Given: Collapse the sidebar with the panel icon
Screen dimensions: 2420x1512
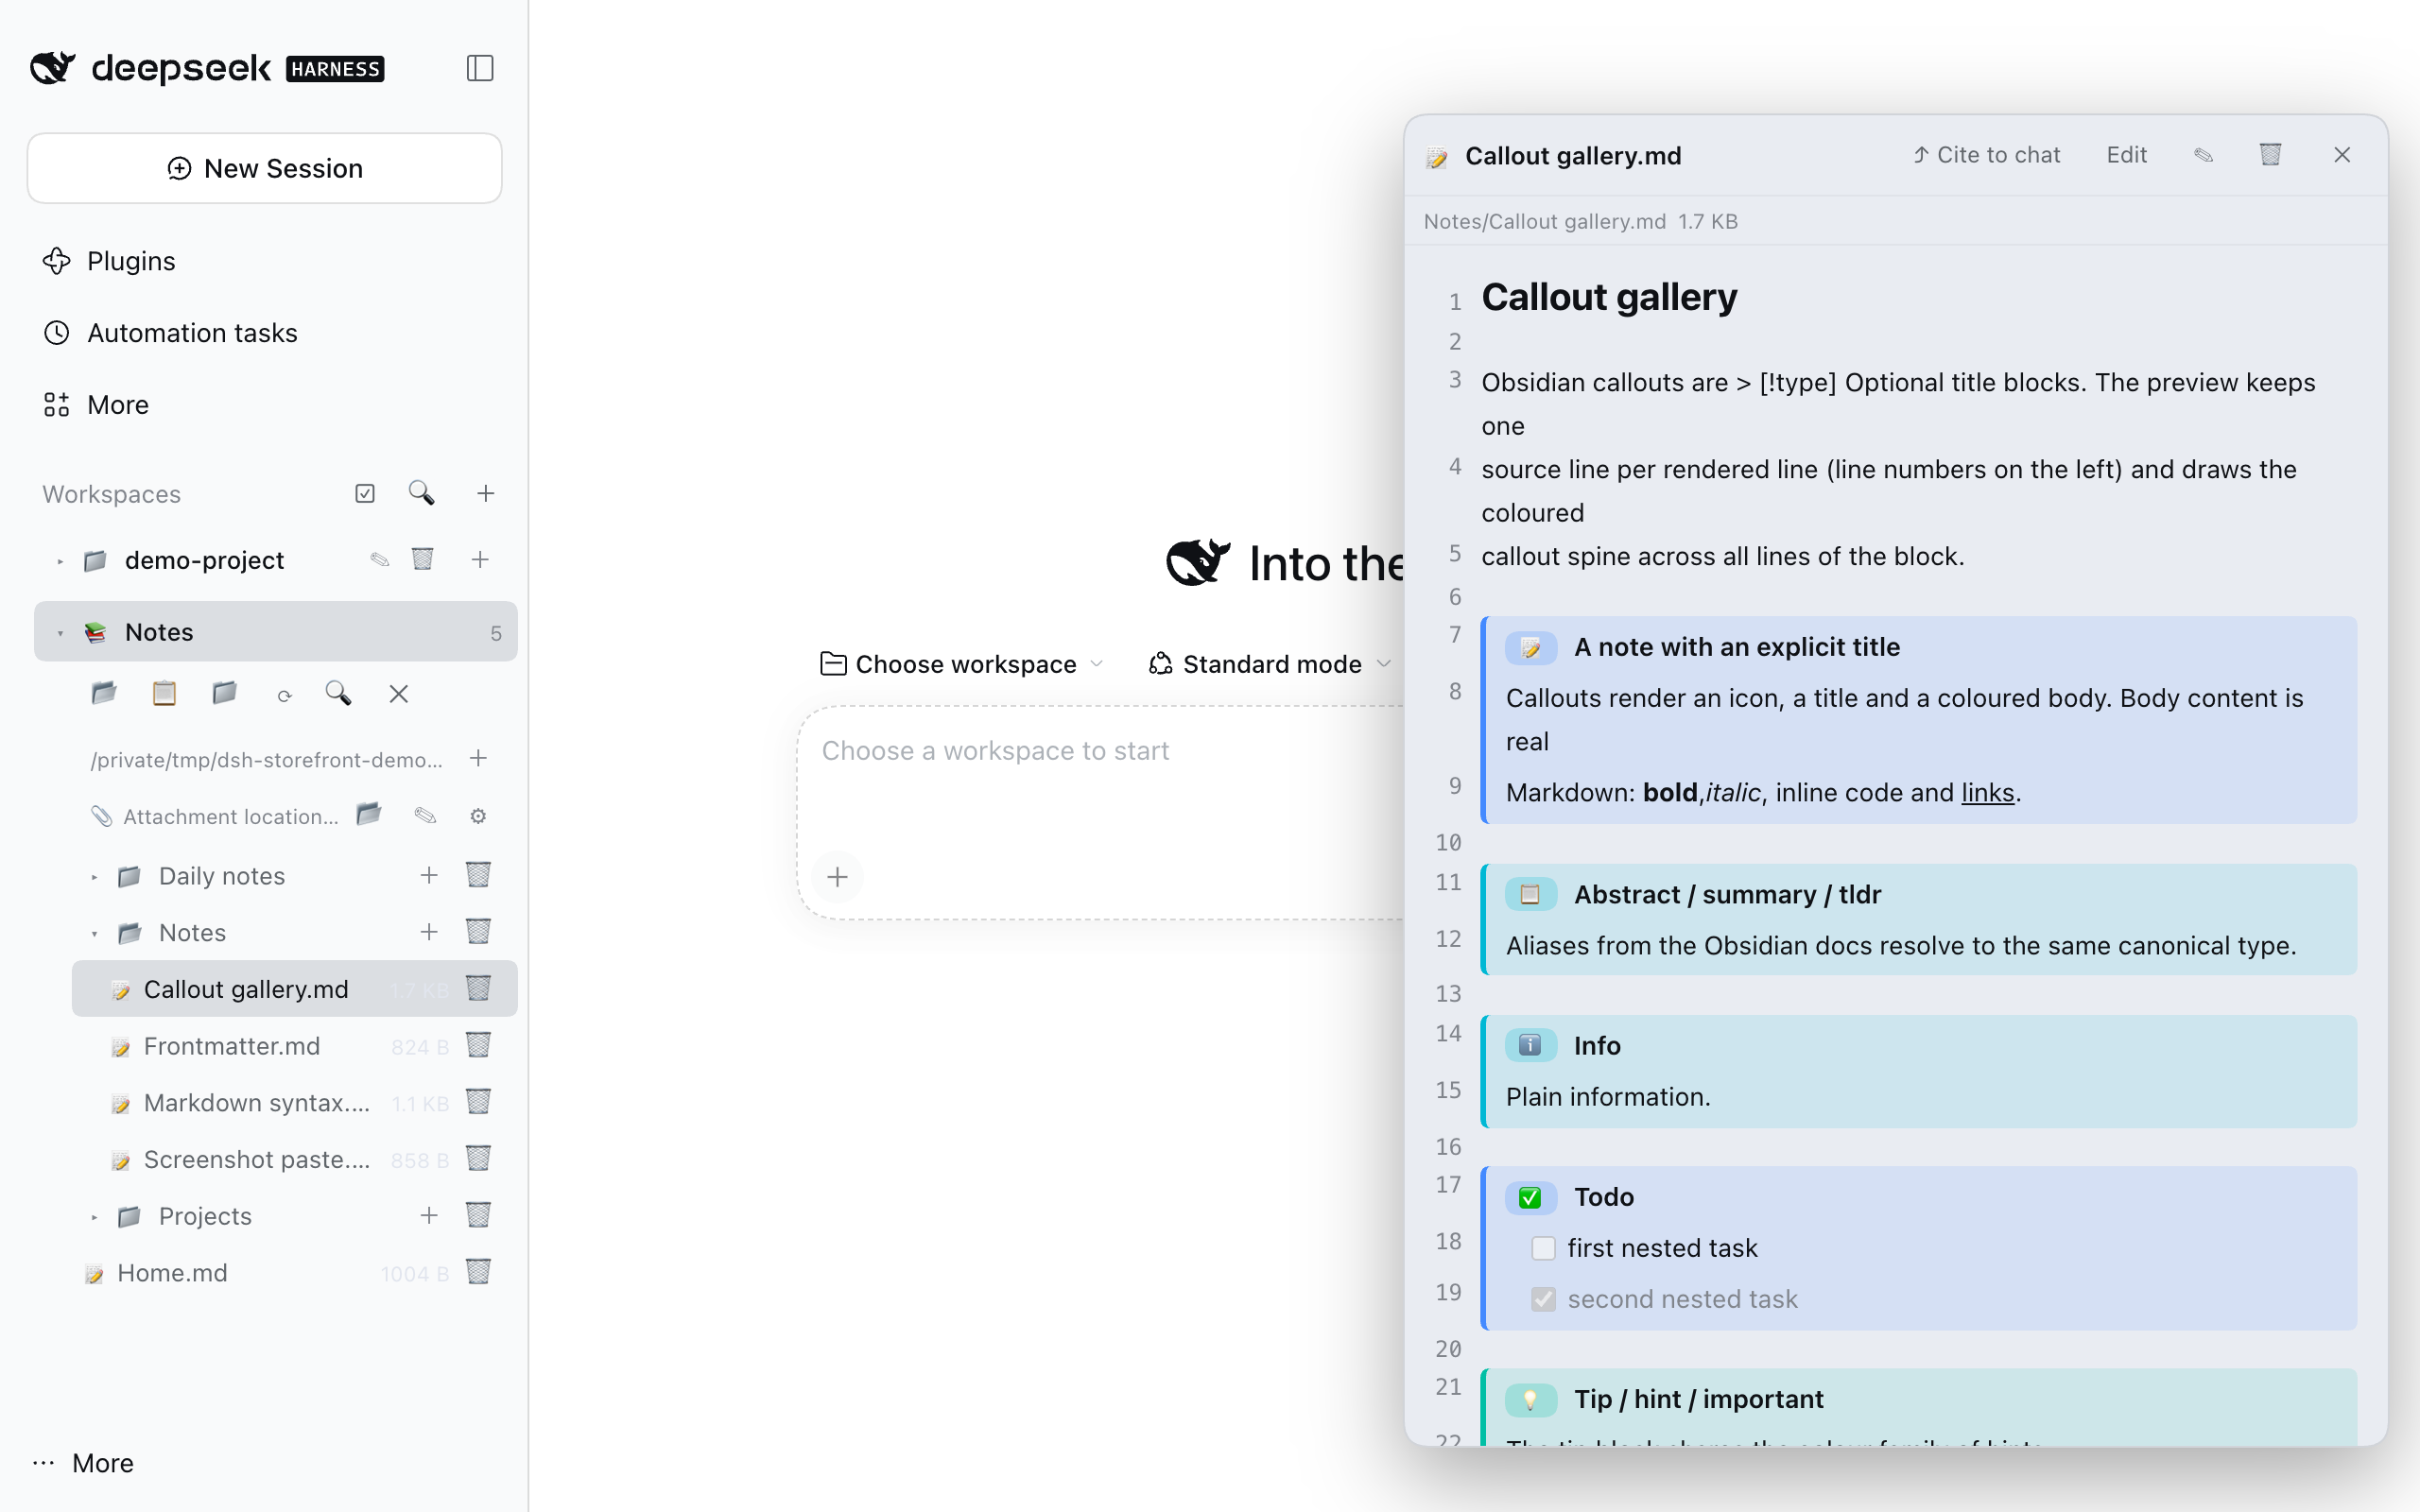Looking at the screenshot, I should tap(480, 68).
